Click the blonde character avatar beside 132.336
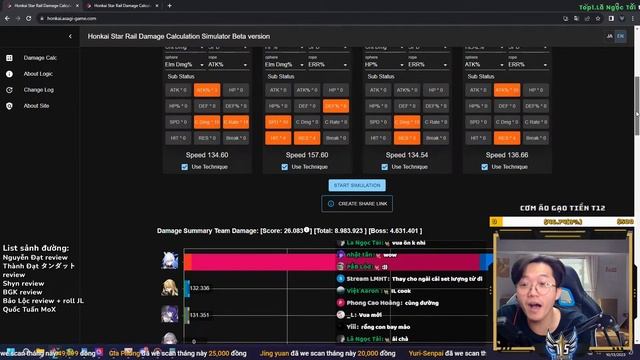The height and width of the screenshot is (360, 640). 169,288
